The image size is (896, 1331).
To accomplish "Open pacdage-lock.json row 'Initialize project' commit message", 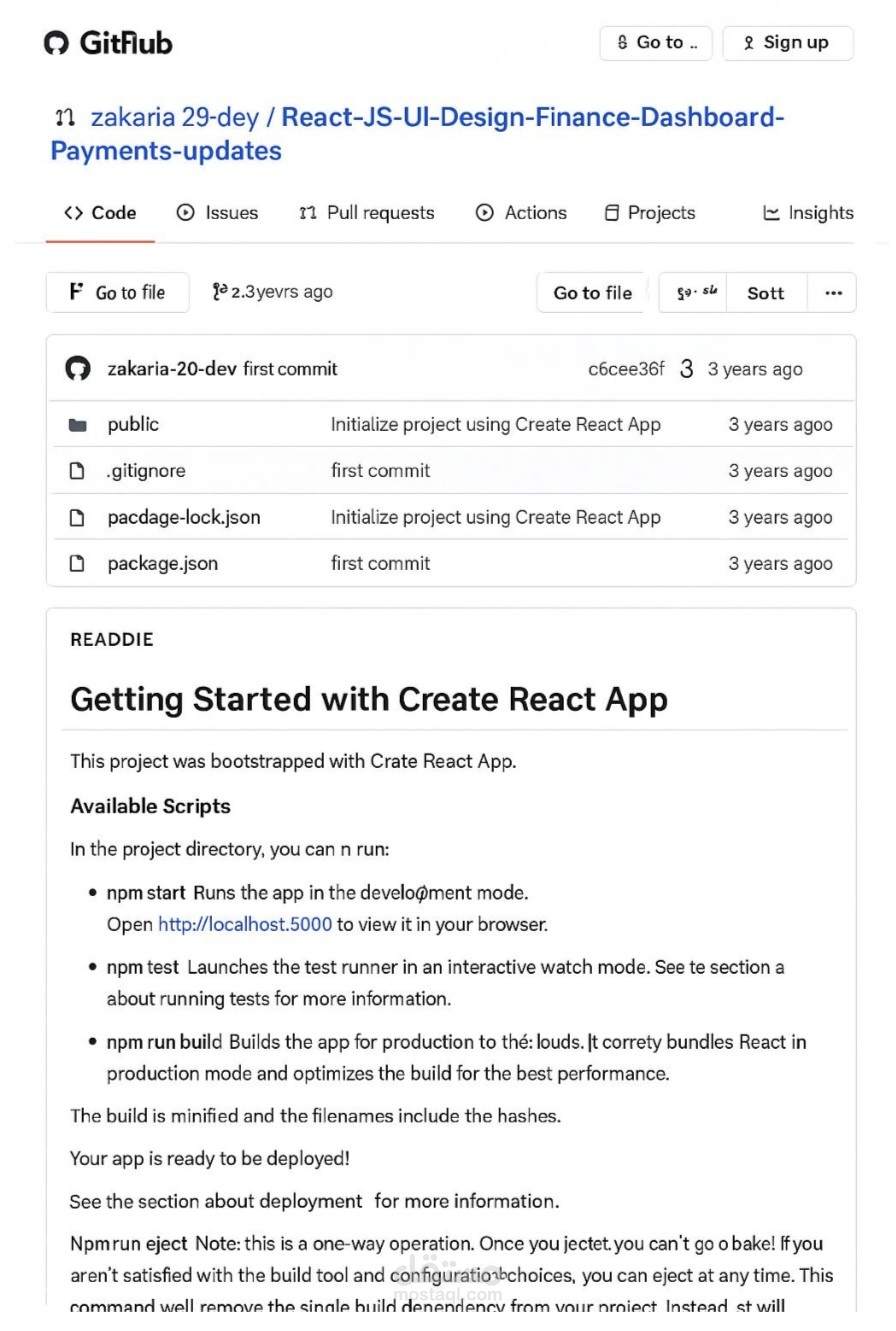I will coord(496,518).
